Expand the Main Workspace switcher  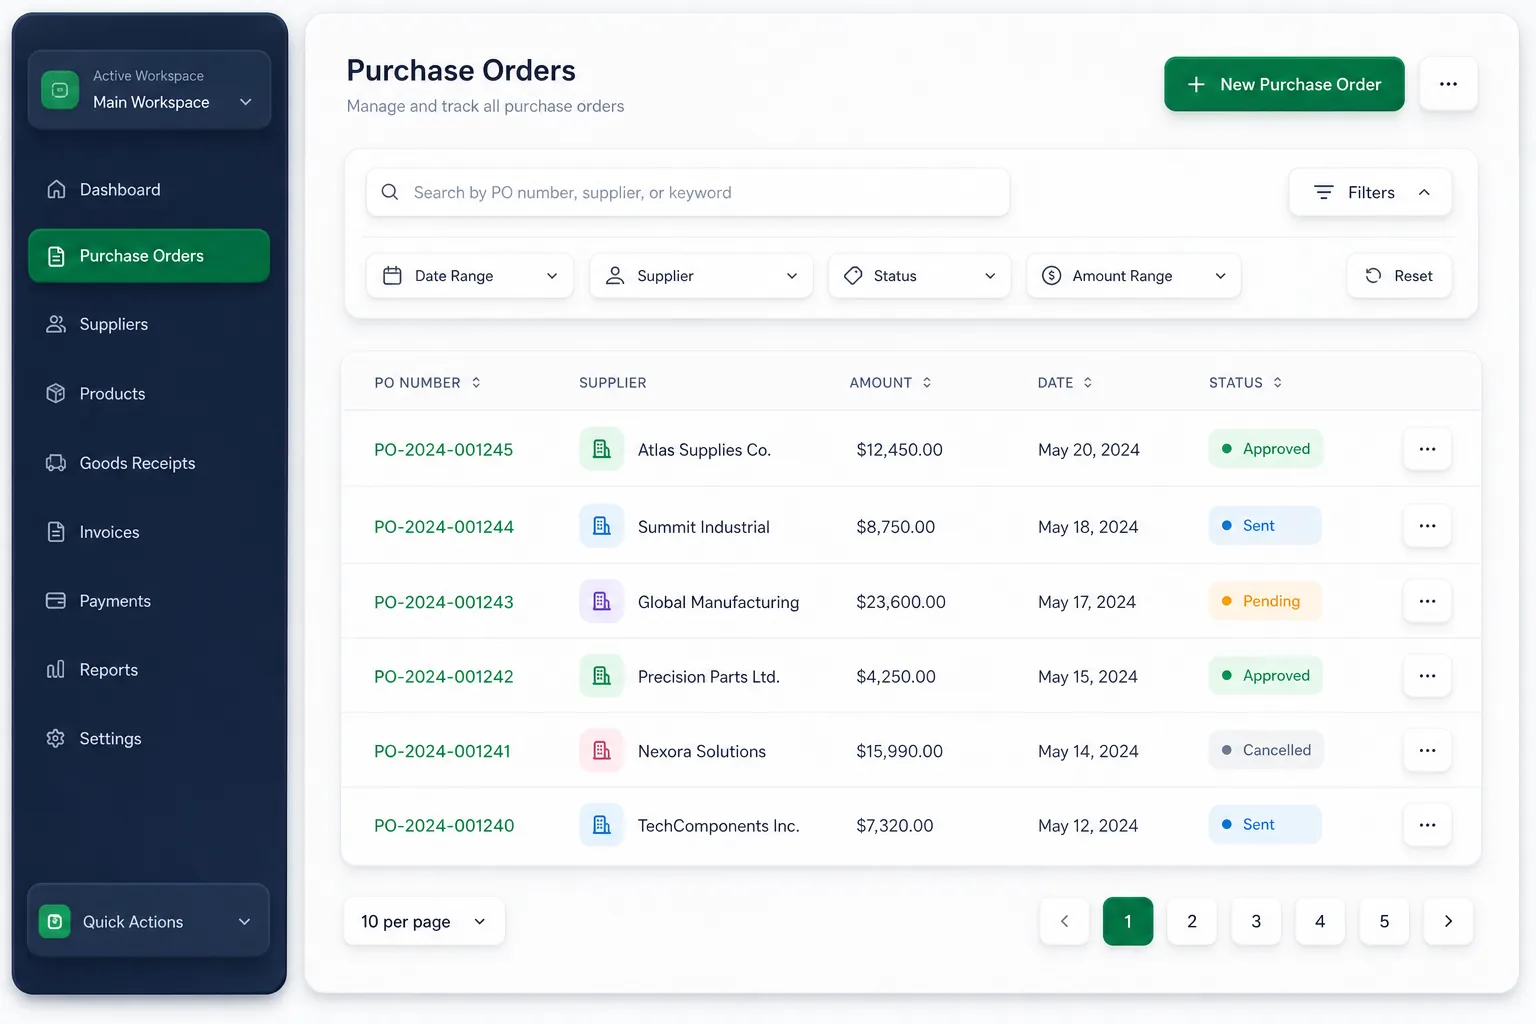pyautogui.click(x=149, y=90)
